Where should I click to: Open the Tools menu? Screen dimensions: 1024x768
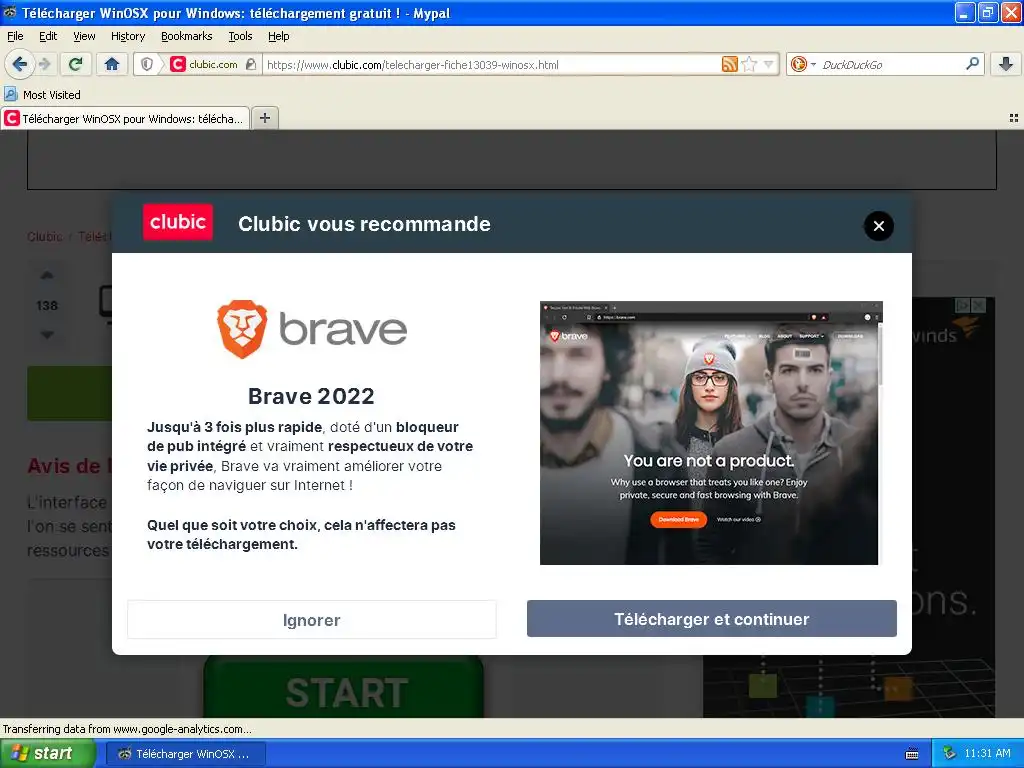[x=240, y=36]
